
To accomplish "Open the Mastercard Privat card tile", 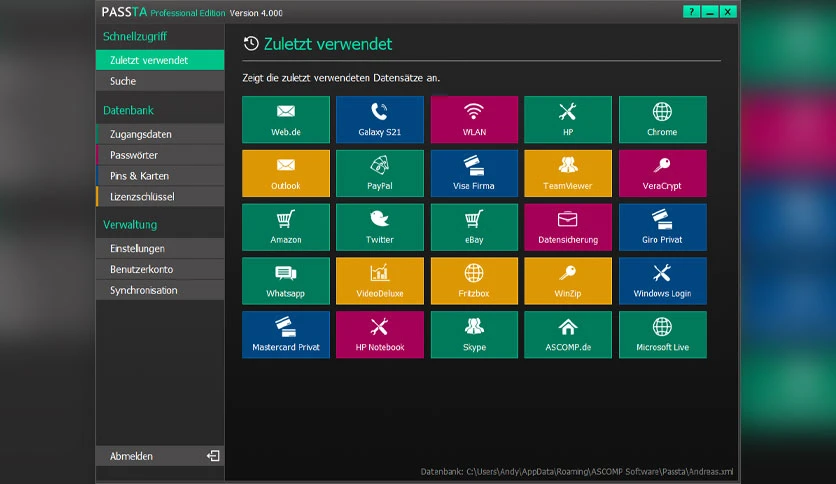I will 286,335.
